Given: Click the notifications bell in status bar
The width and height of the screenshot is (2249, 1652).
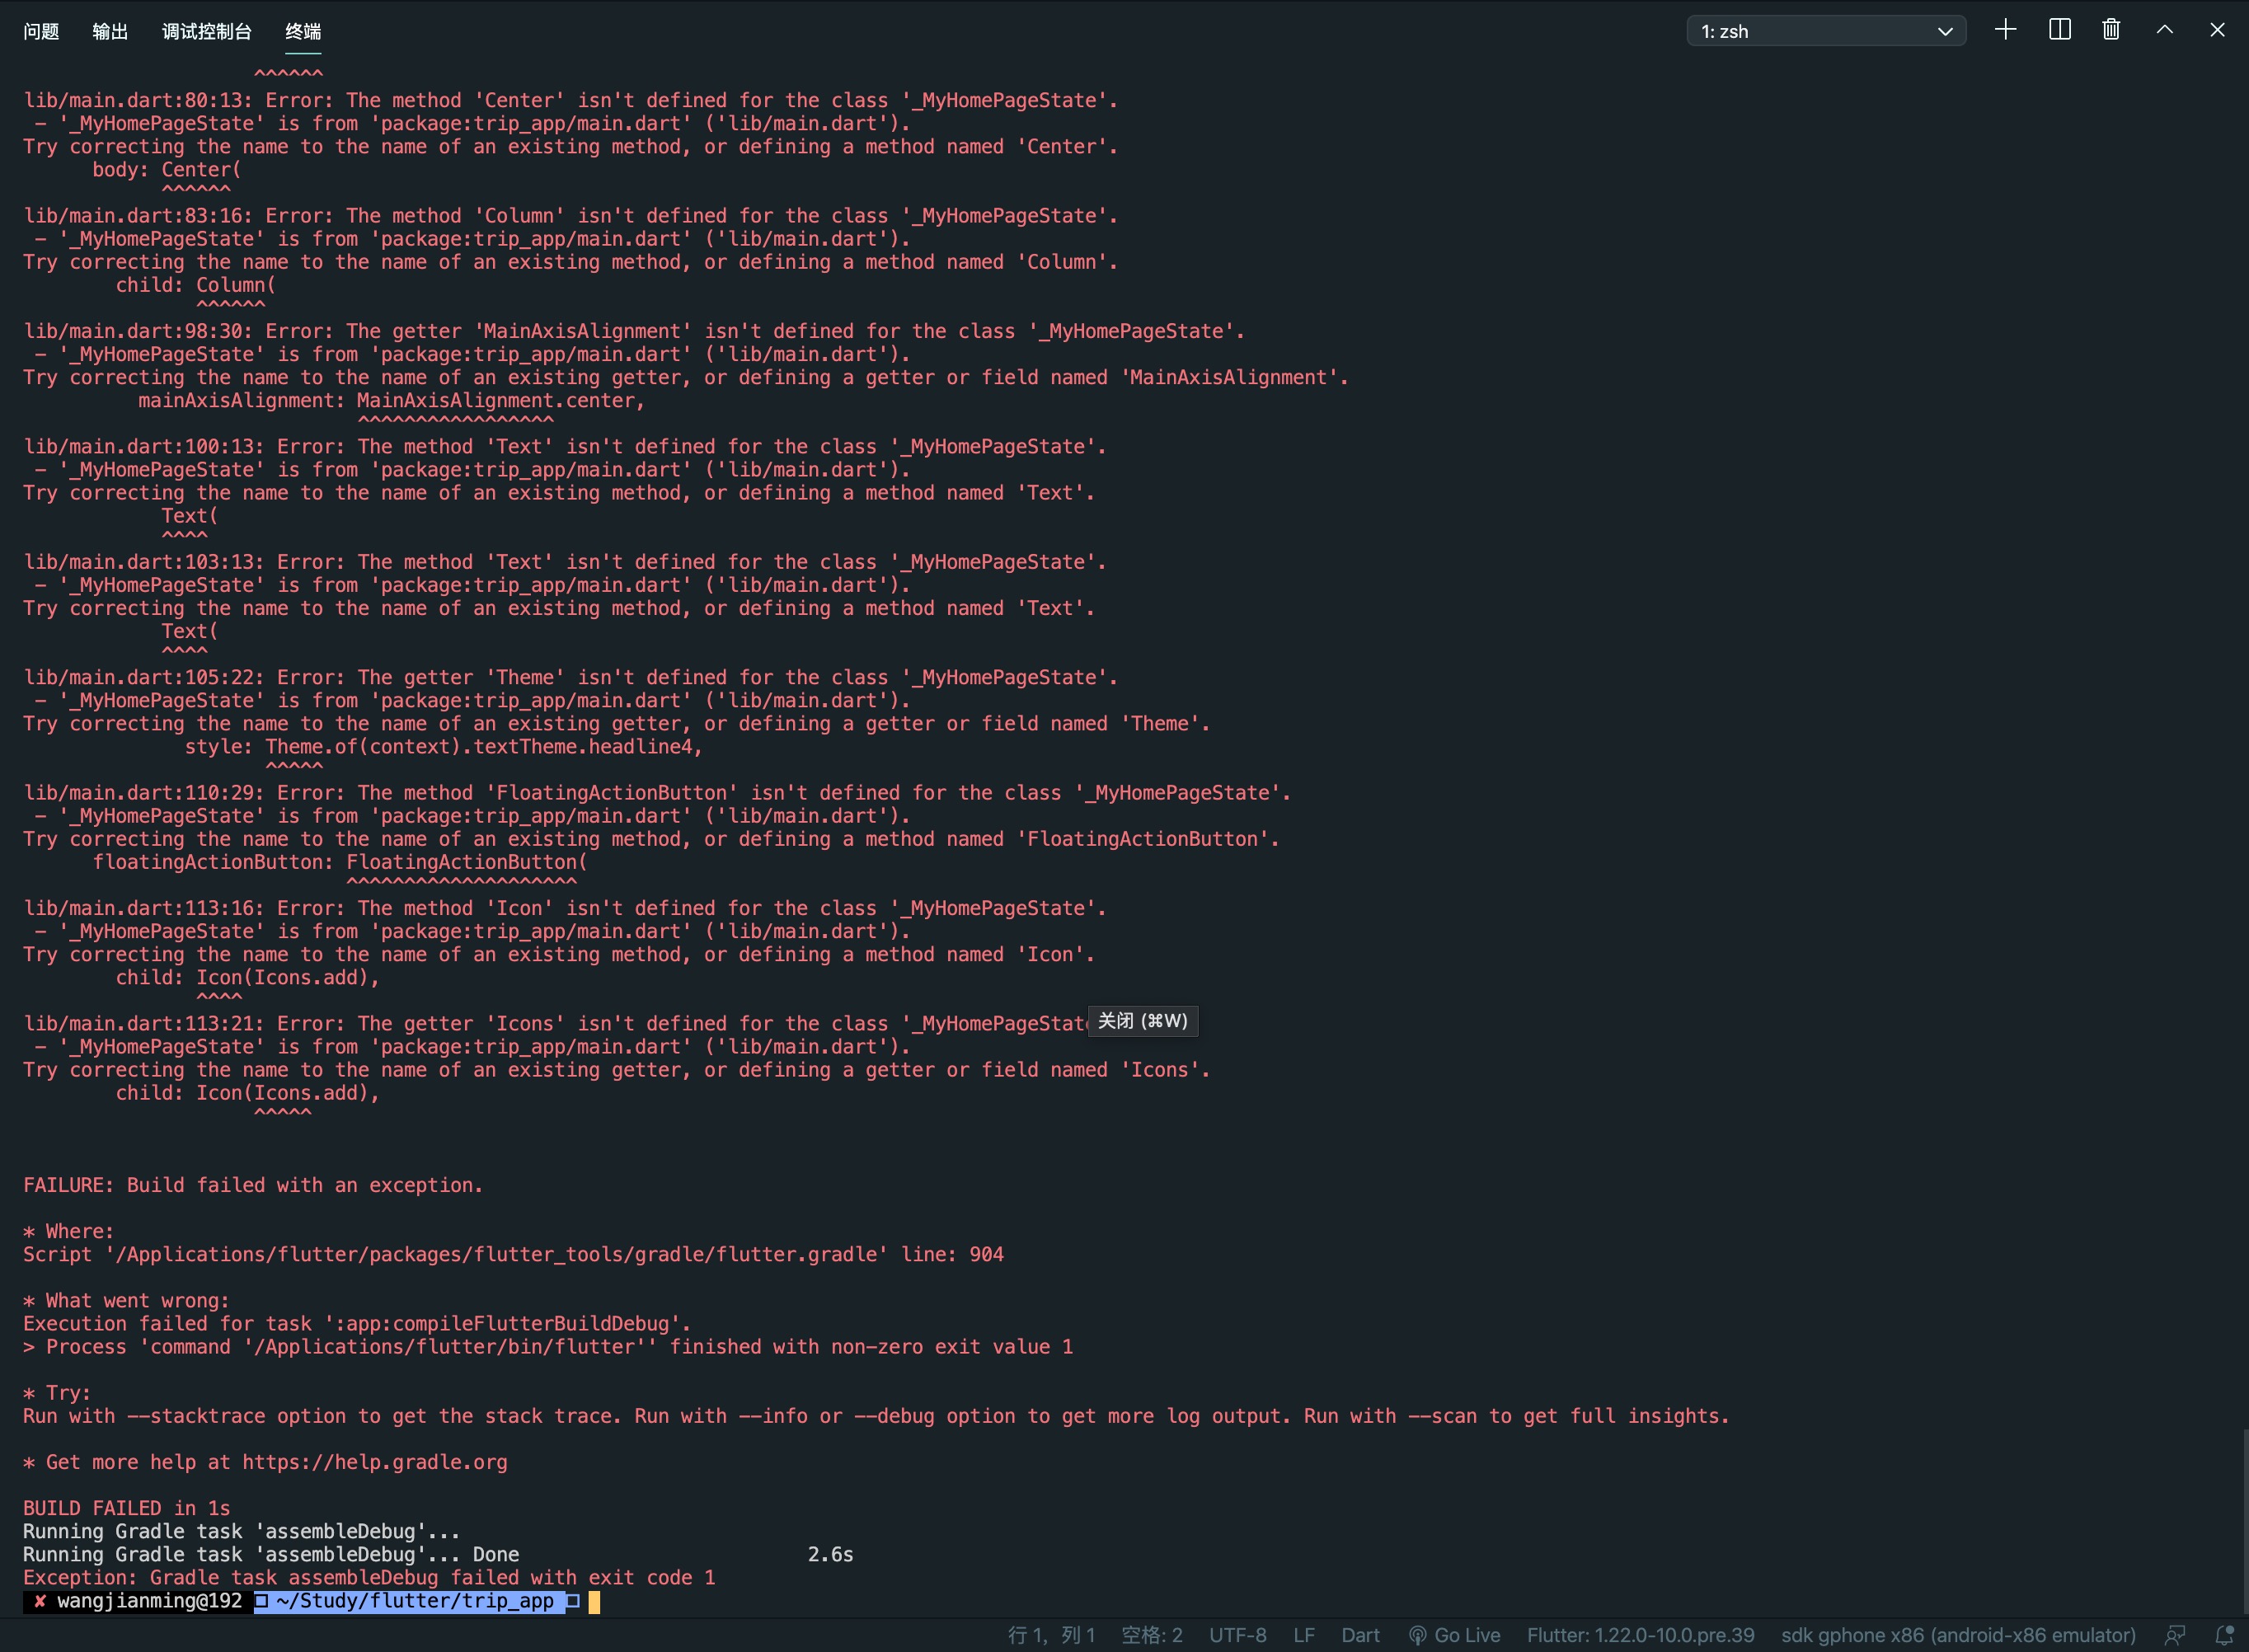Looking at the screenshot, I should coord(2224,1635).
